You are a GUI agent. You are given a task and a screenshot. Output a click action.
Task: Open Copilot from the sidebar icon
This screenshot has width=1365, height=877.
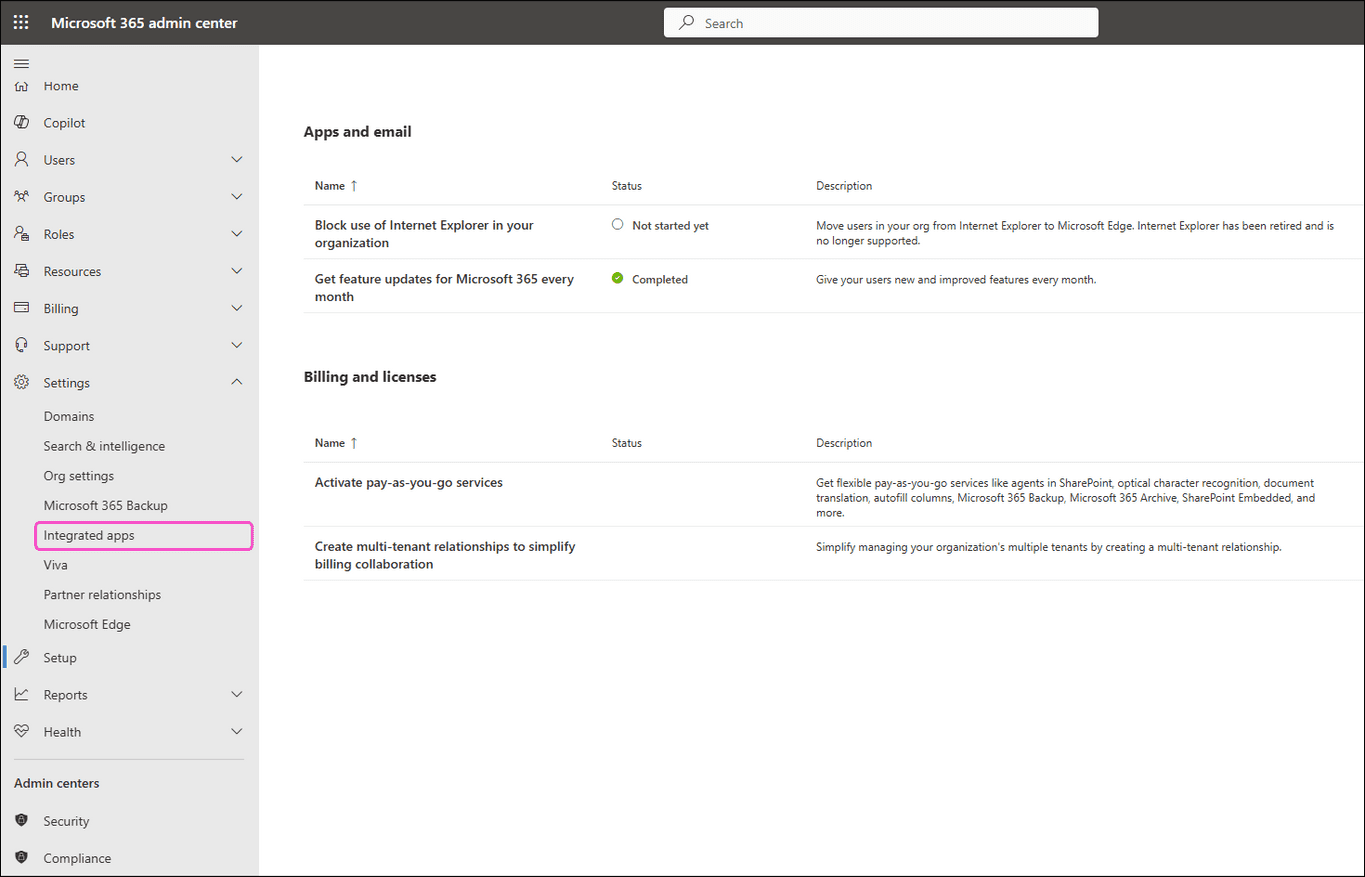(21, 122)
